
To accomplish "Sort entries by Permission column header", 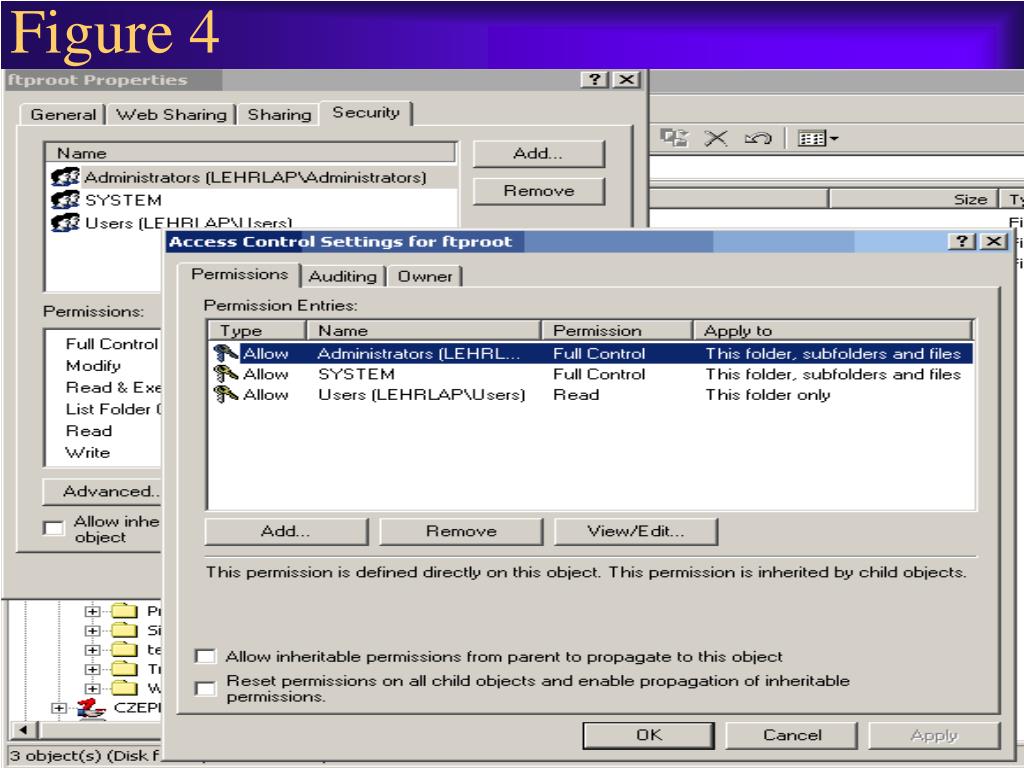I will pos(616,330).
